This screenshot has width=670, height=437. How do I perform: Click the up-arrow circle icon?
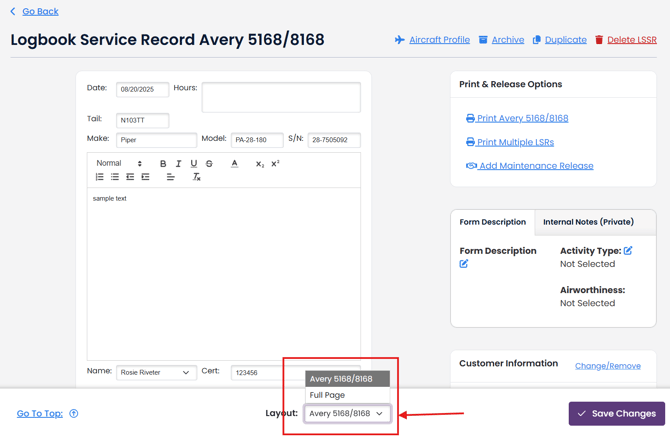pos(73,414)
